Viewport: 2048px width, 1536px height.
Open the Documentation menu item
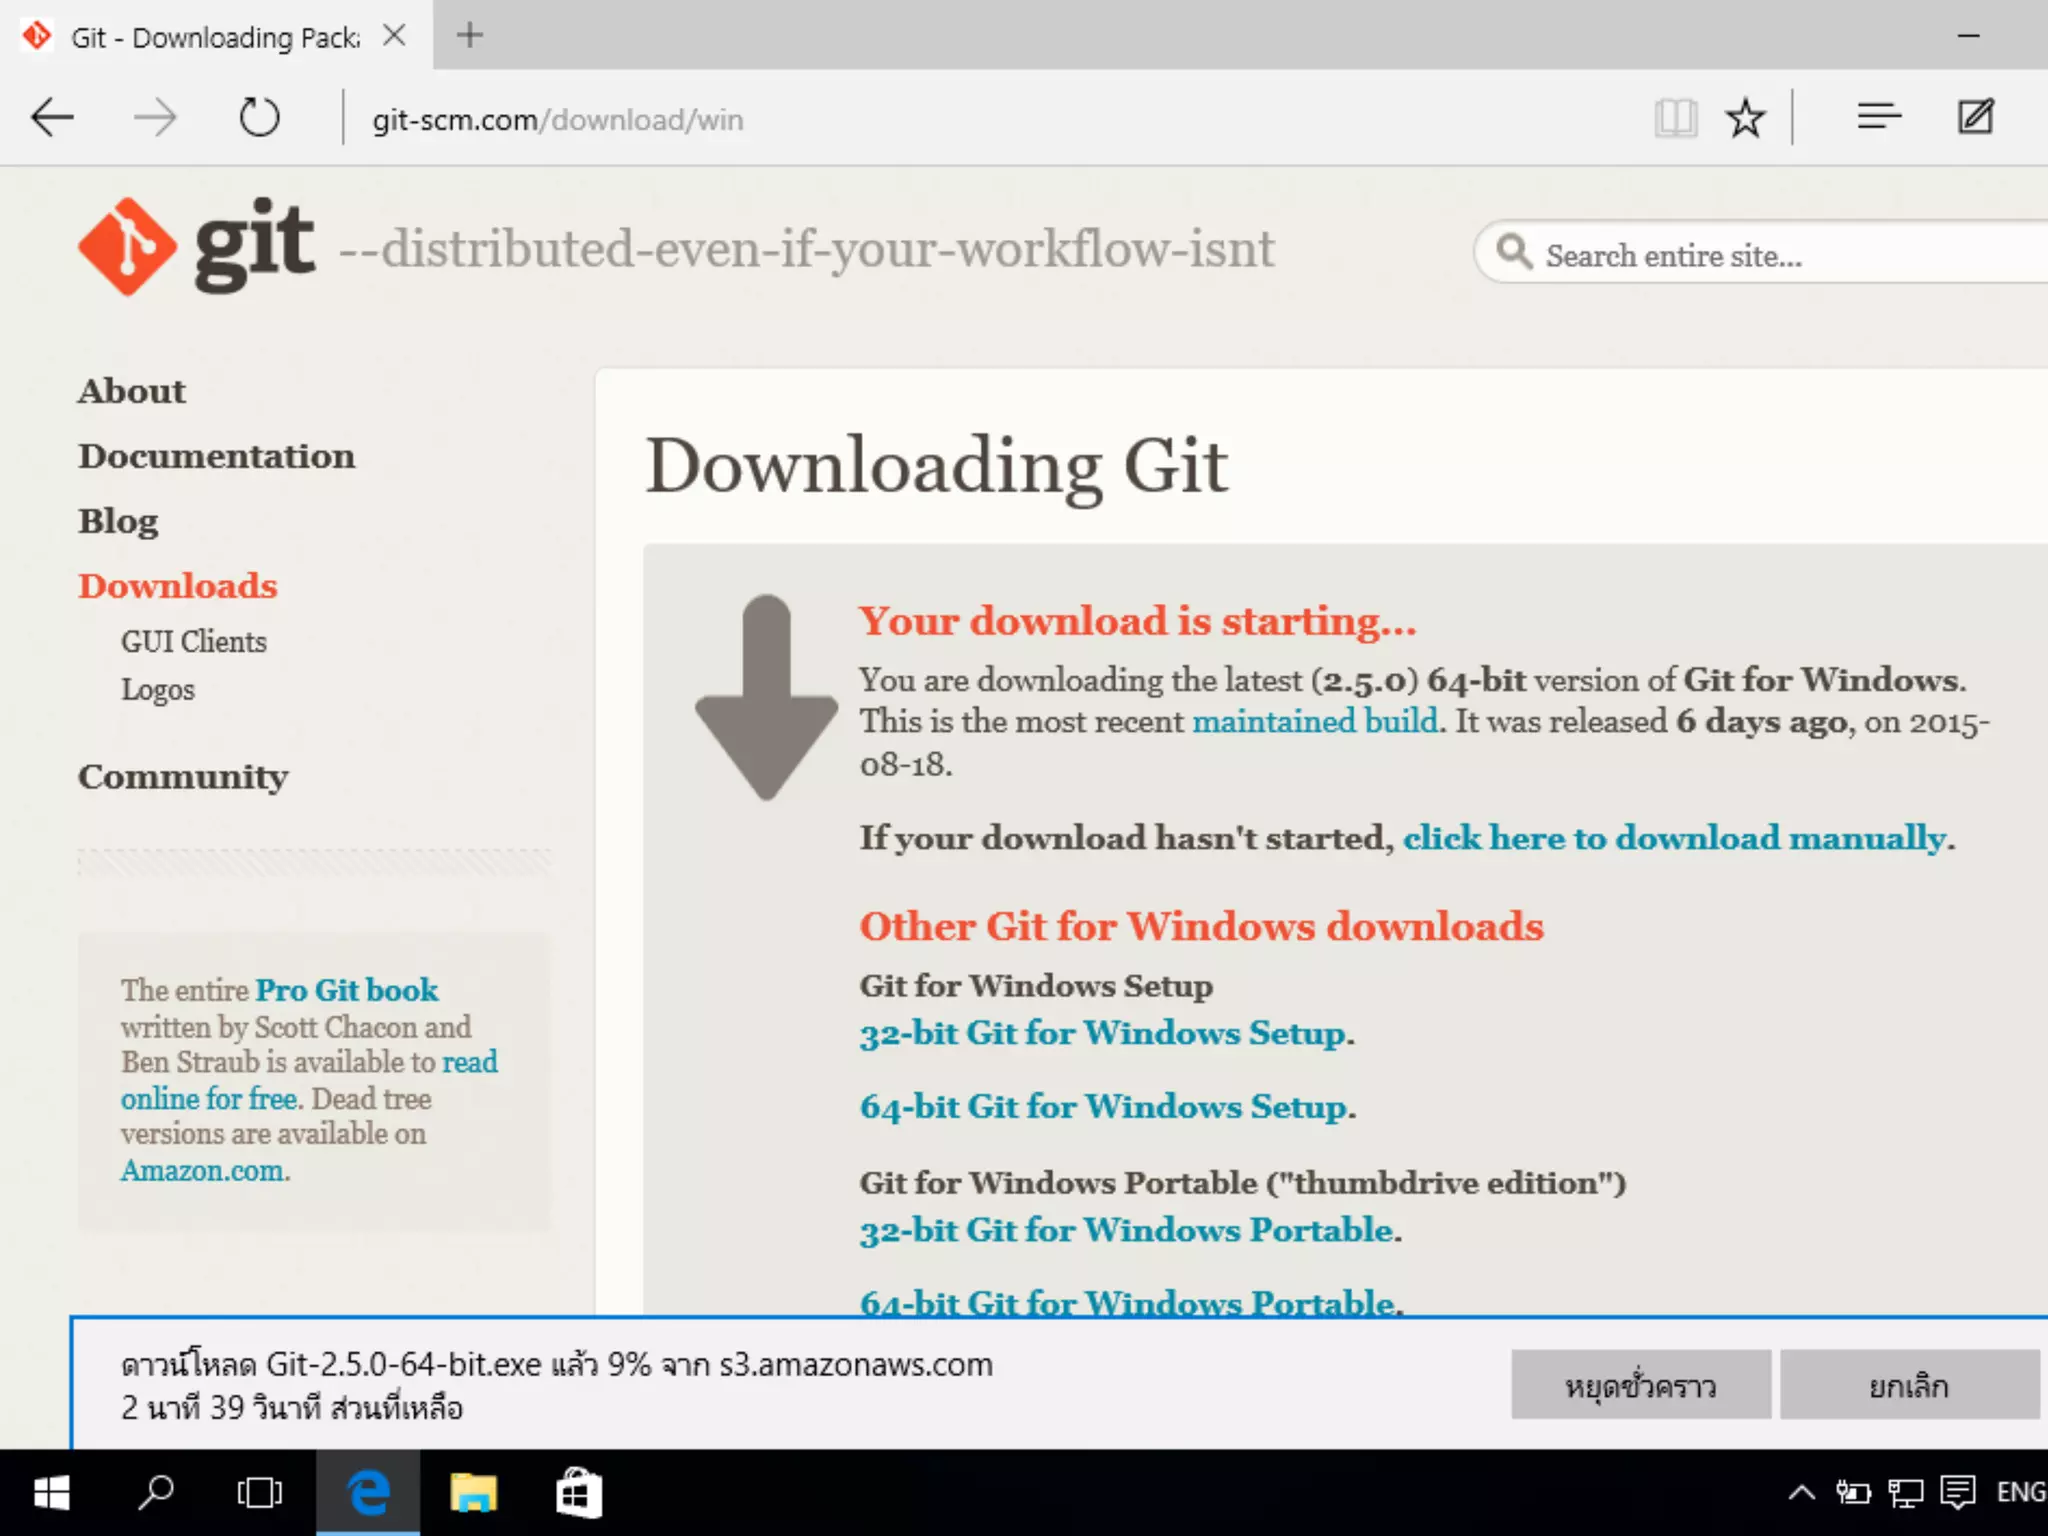[216, 456]
